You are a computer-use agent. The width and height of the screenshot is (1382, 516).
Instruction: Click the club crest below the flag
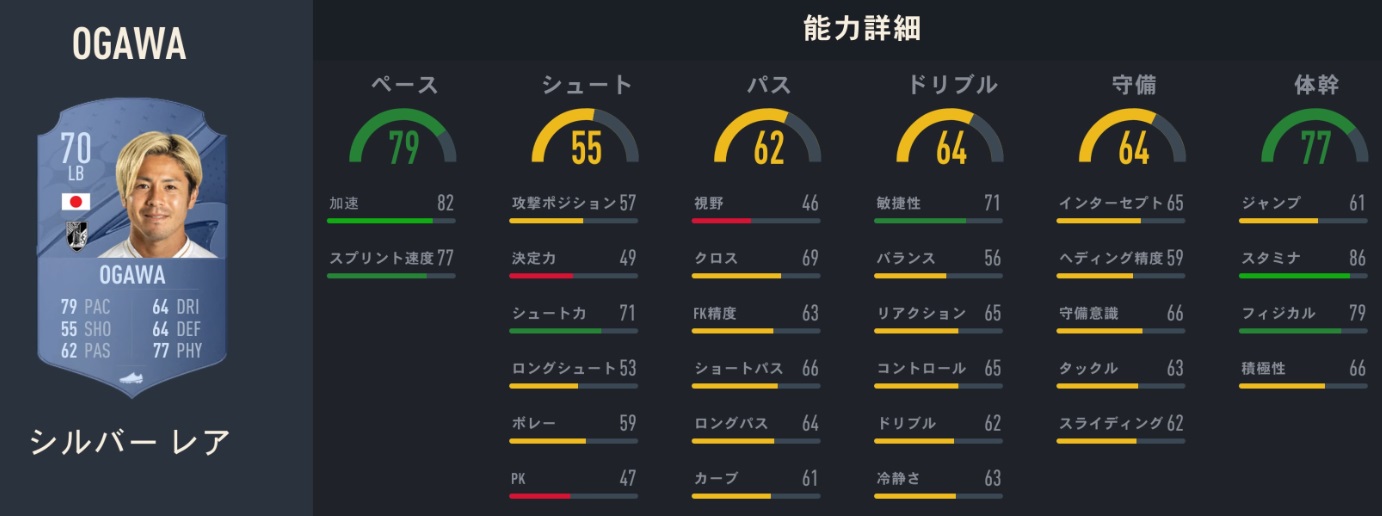pyautogui.click(x=76, y=234)
